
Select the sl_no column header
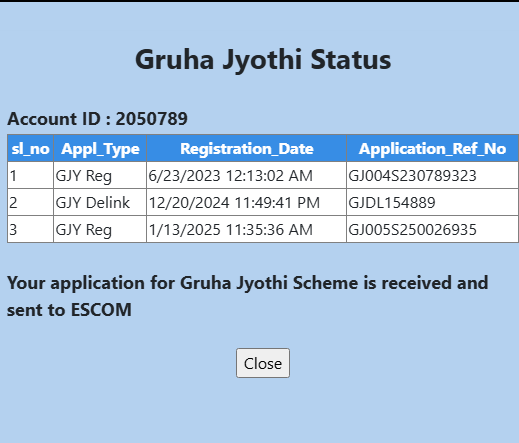(30, 148)
